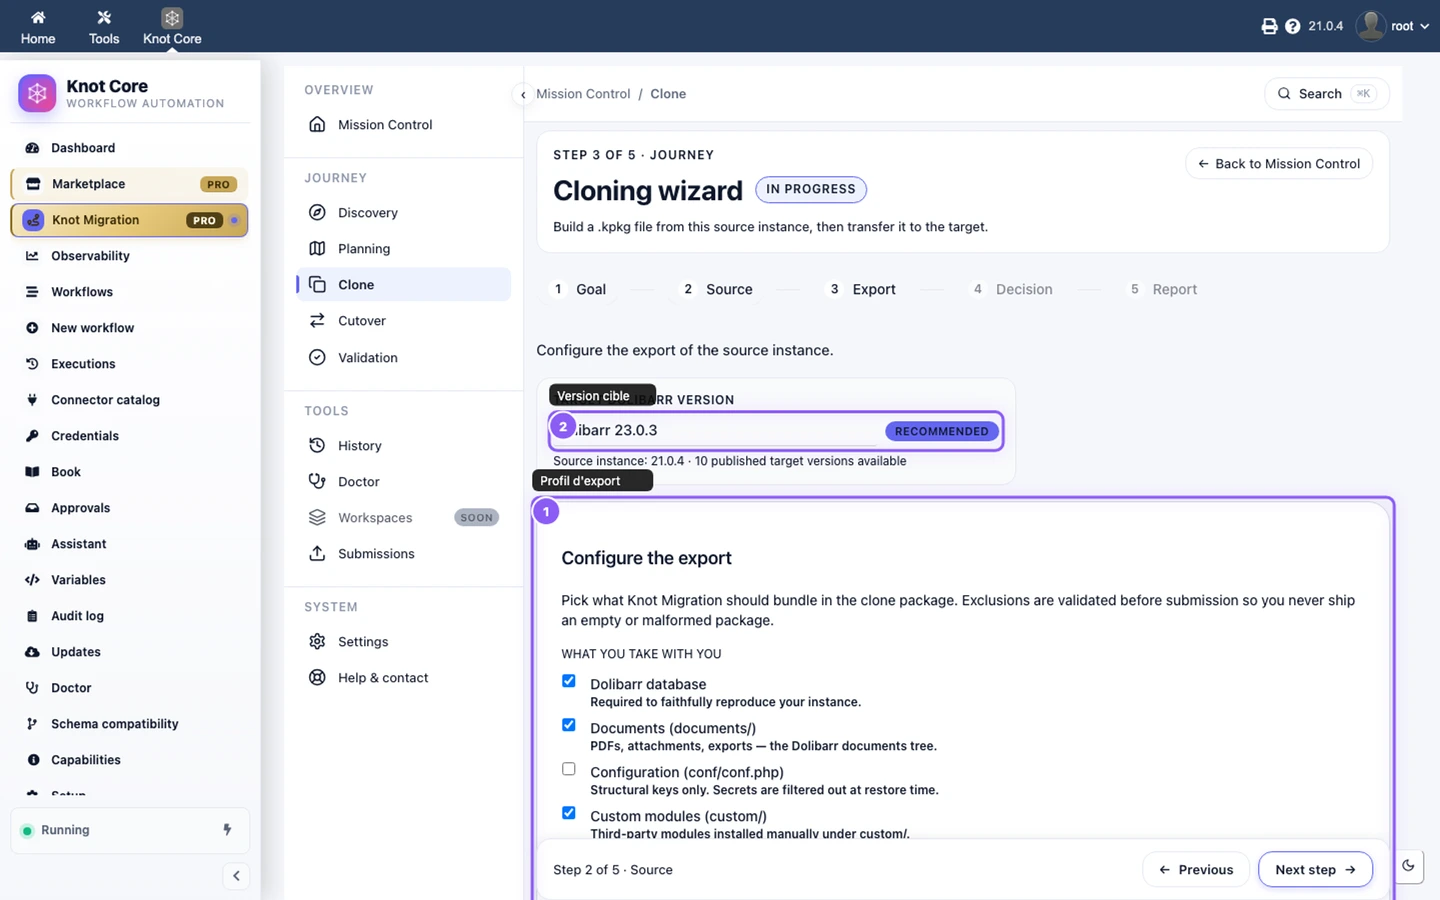The width and height of the screenshot is (1440, 900).
Task: Open Help & contact lifebuoy item
Action: pyautogui.click(x=404, y=678)
